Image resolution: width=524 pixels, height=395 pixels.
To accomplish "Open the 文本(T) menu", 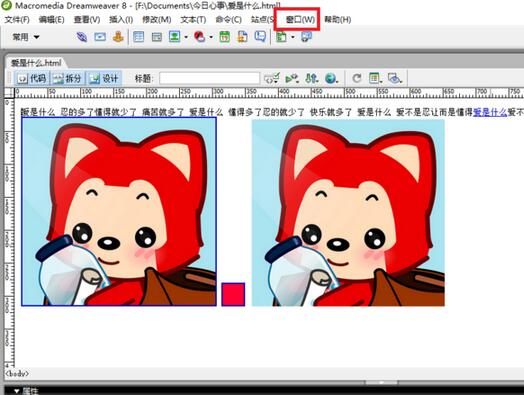I will [x=193, y=20].
